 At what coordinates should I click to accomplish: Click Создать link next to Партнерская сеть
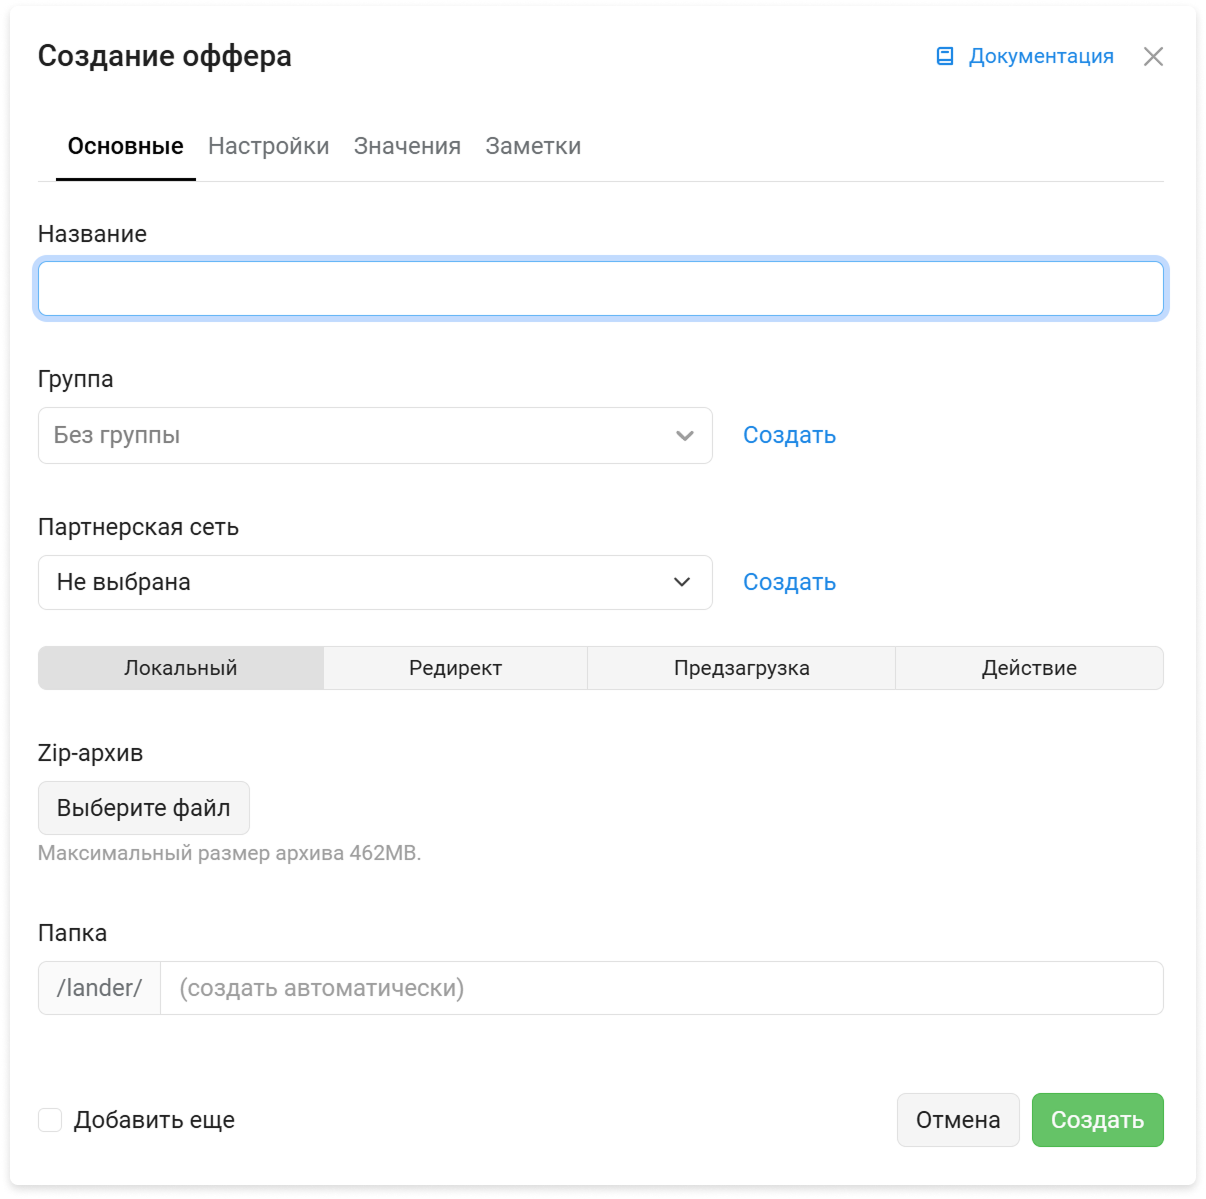(x=789, y=582)
